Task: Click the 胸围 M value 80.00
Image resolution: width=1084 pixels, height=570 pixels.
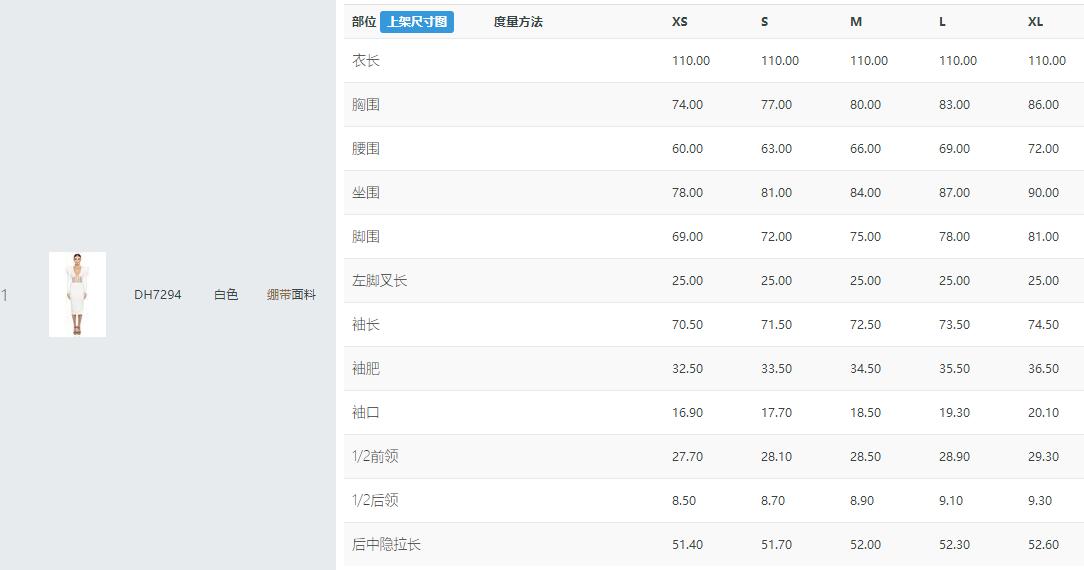Action: tap(866, 104)
